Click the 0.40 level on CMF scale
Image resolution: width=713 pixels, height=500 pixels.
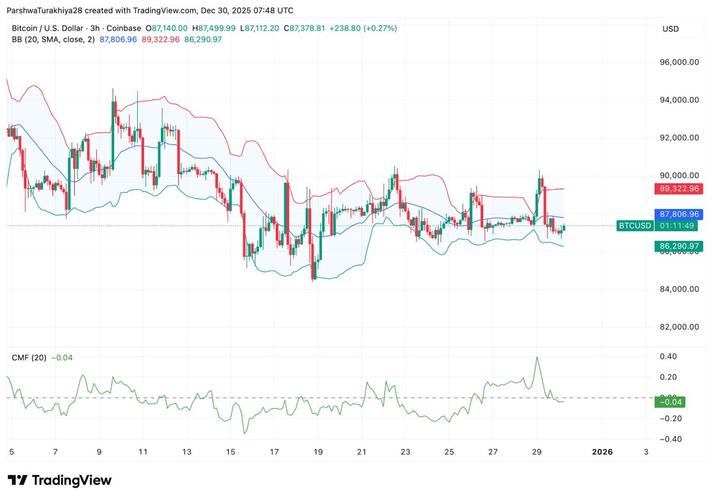pos(670,357)
